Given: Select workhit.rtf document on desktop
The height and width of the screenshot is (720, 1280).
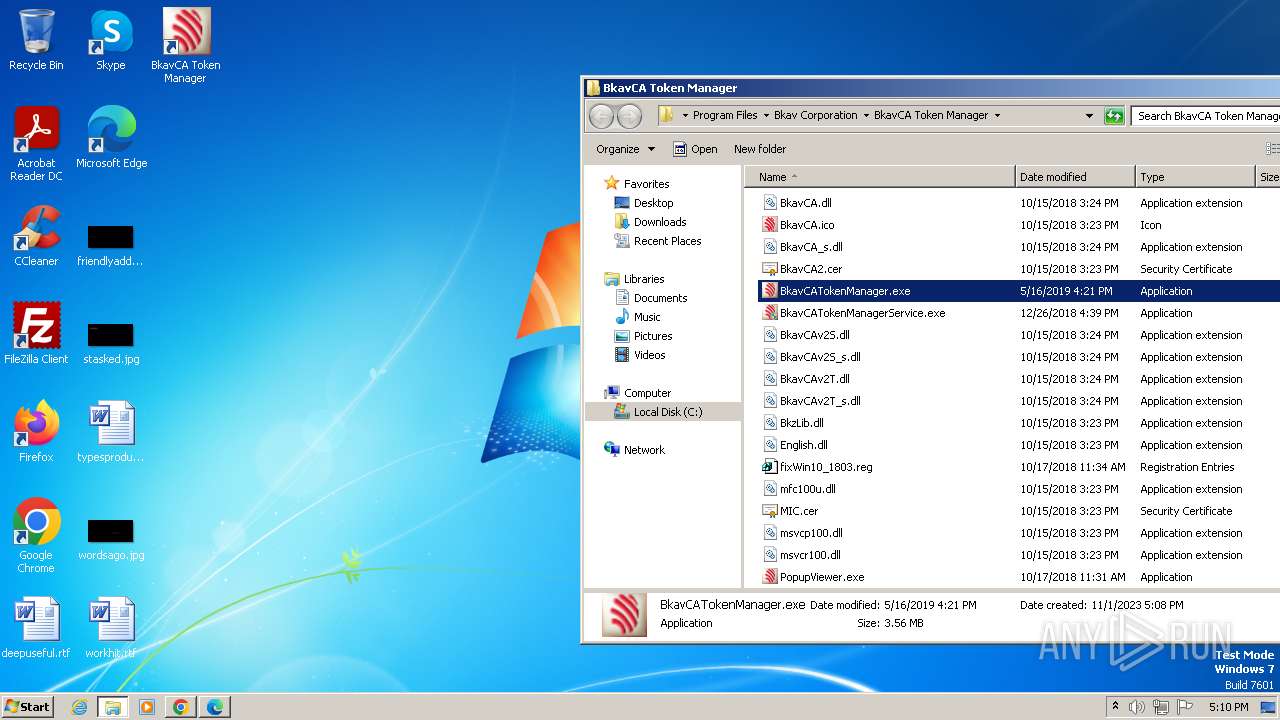Looking at the screenshot, I should tap(111, 628).
